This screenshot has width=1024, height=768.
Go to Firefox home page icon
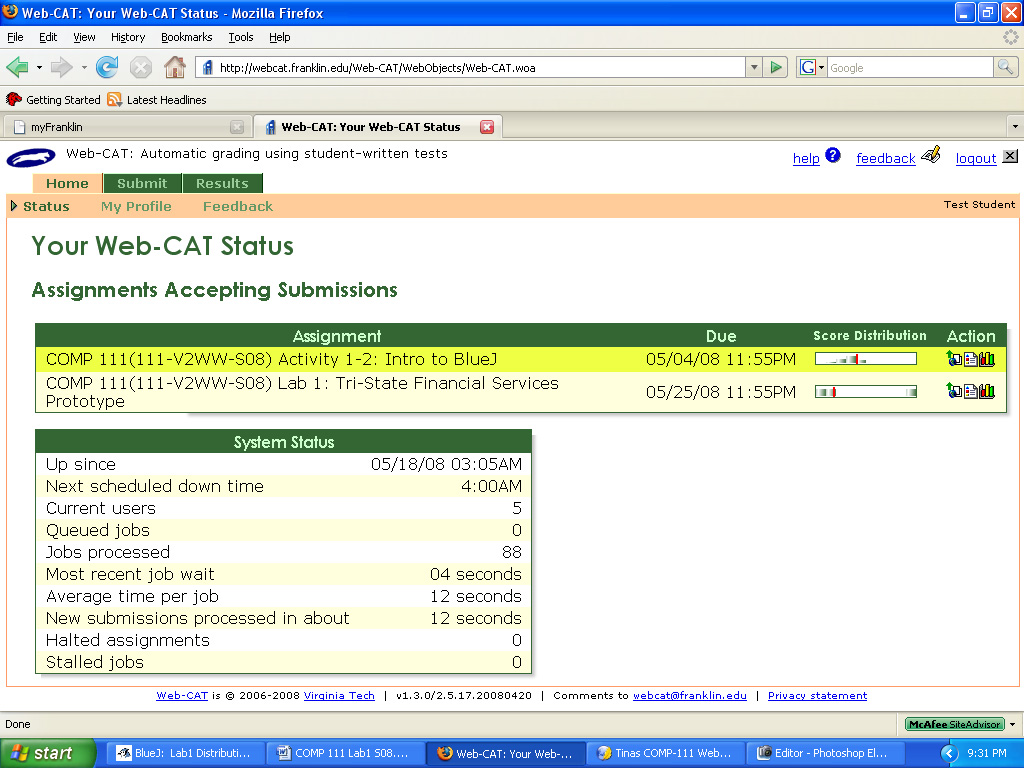click(174, 67)
